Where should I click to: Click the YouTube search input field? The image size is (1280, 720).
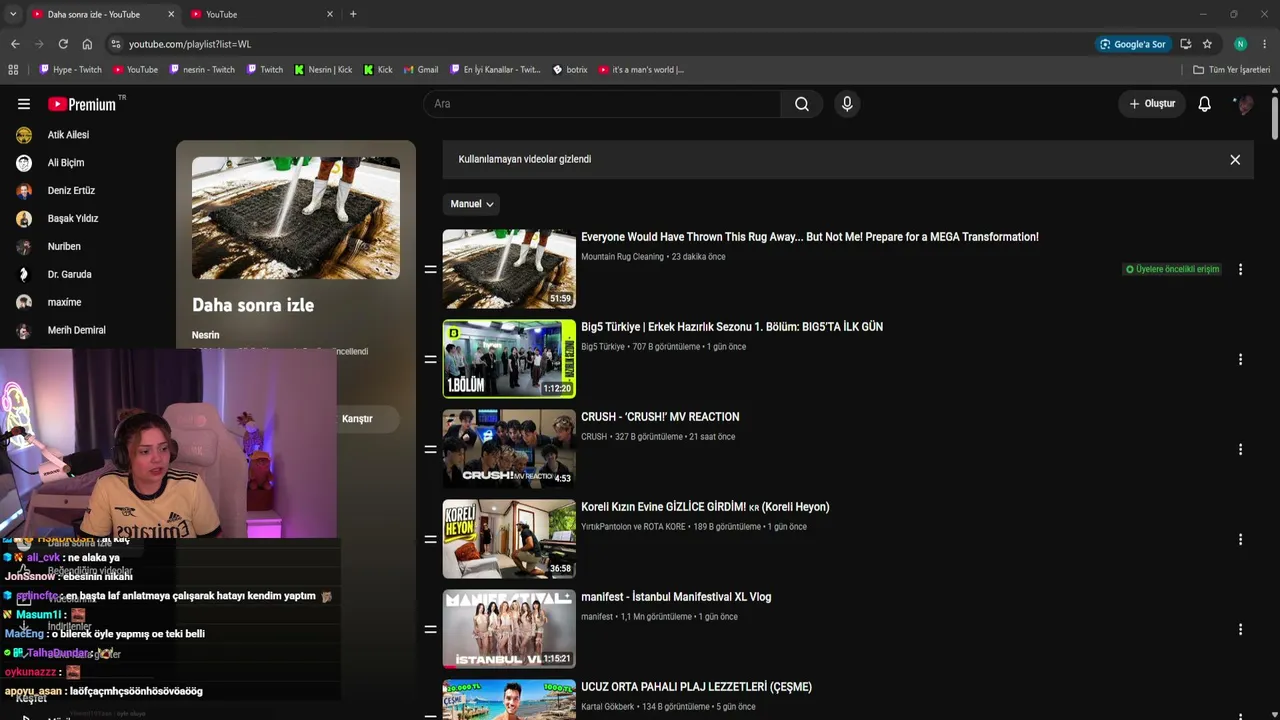pyautogui.click(x=602, y=104)
